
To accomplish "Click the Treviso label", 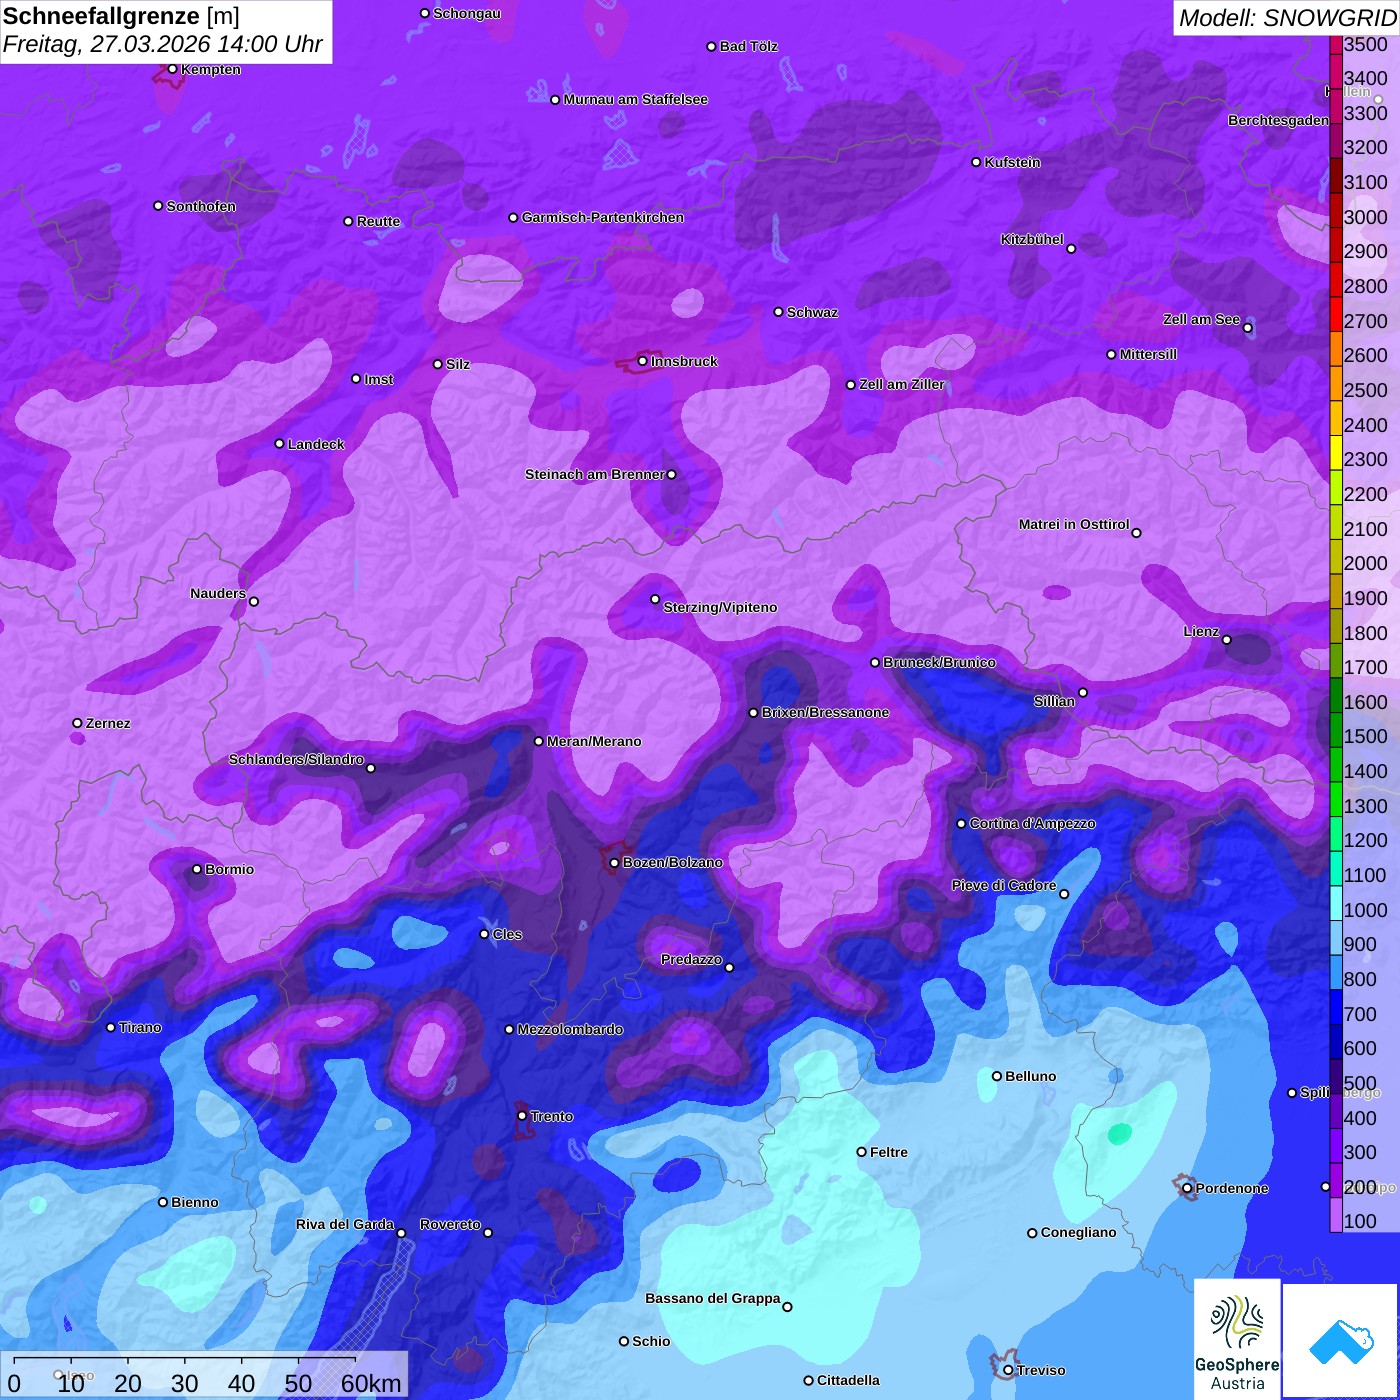I will [1041, 1370].
